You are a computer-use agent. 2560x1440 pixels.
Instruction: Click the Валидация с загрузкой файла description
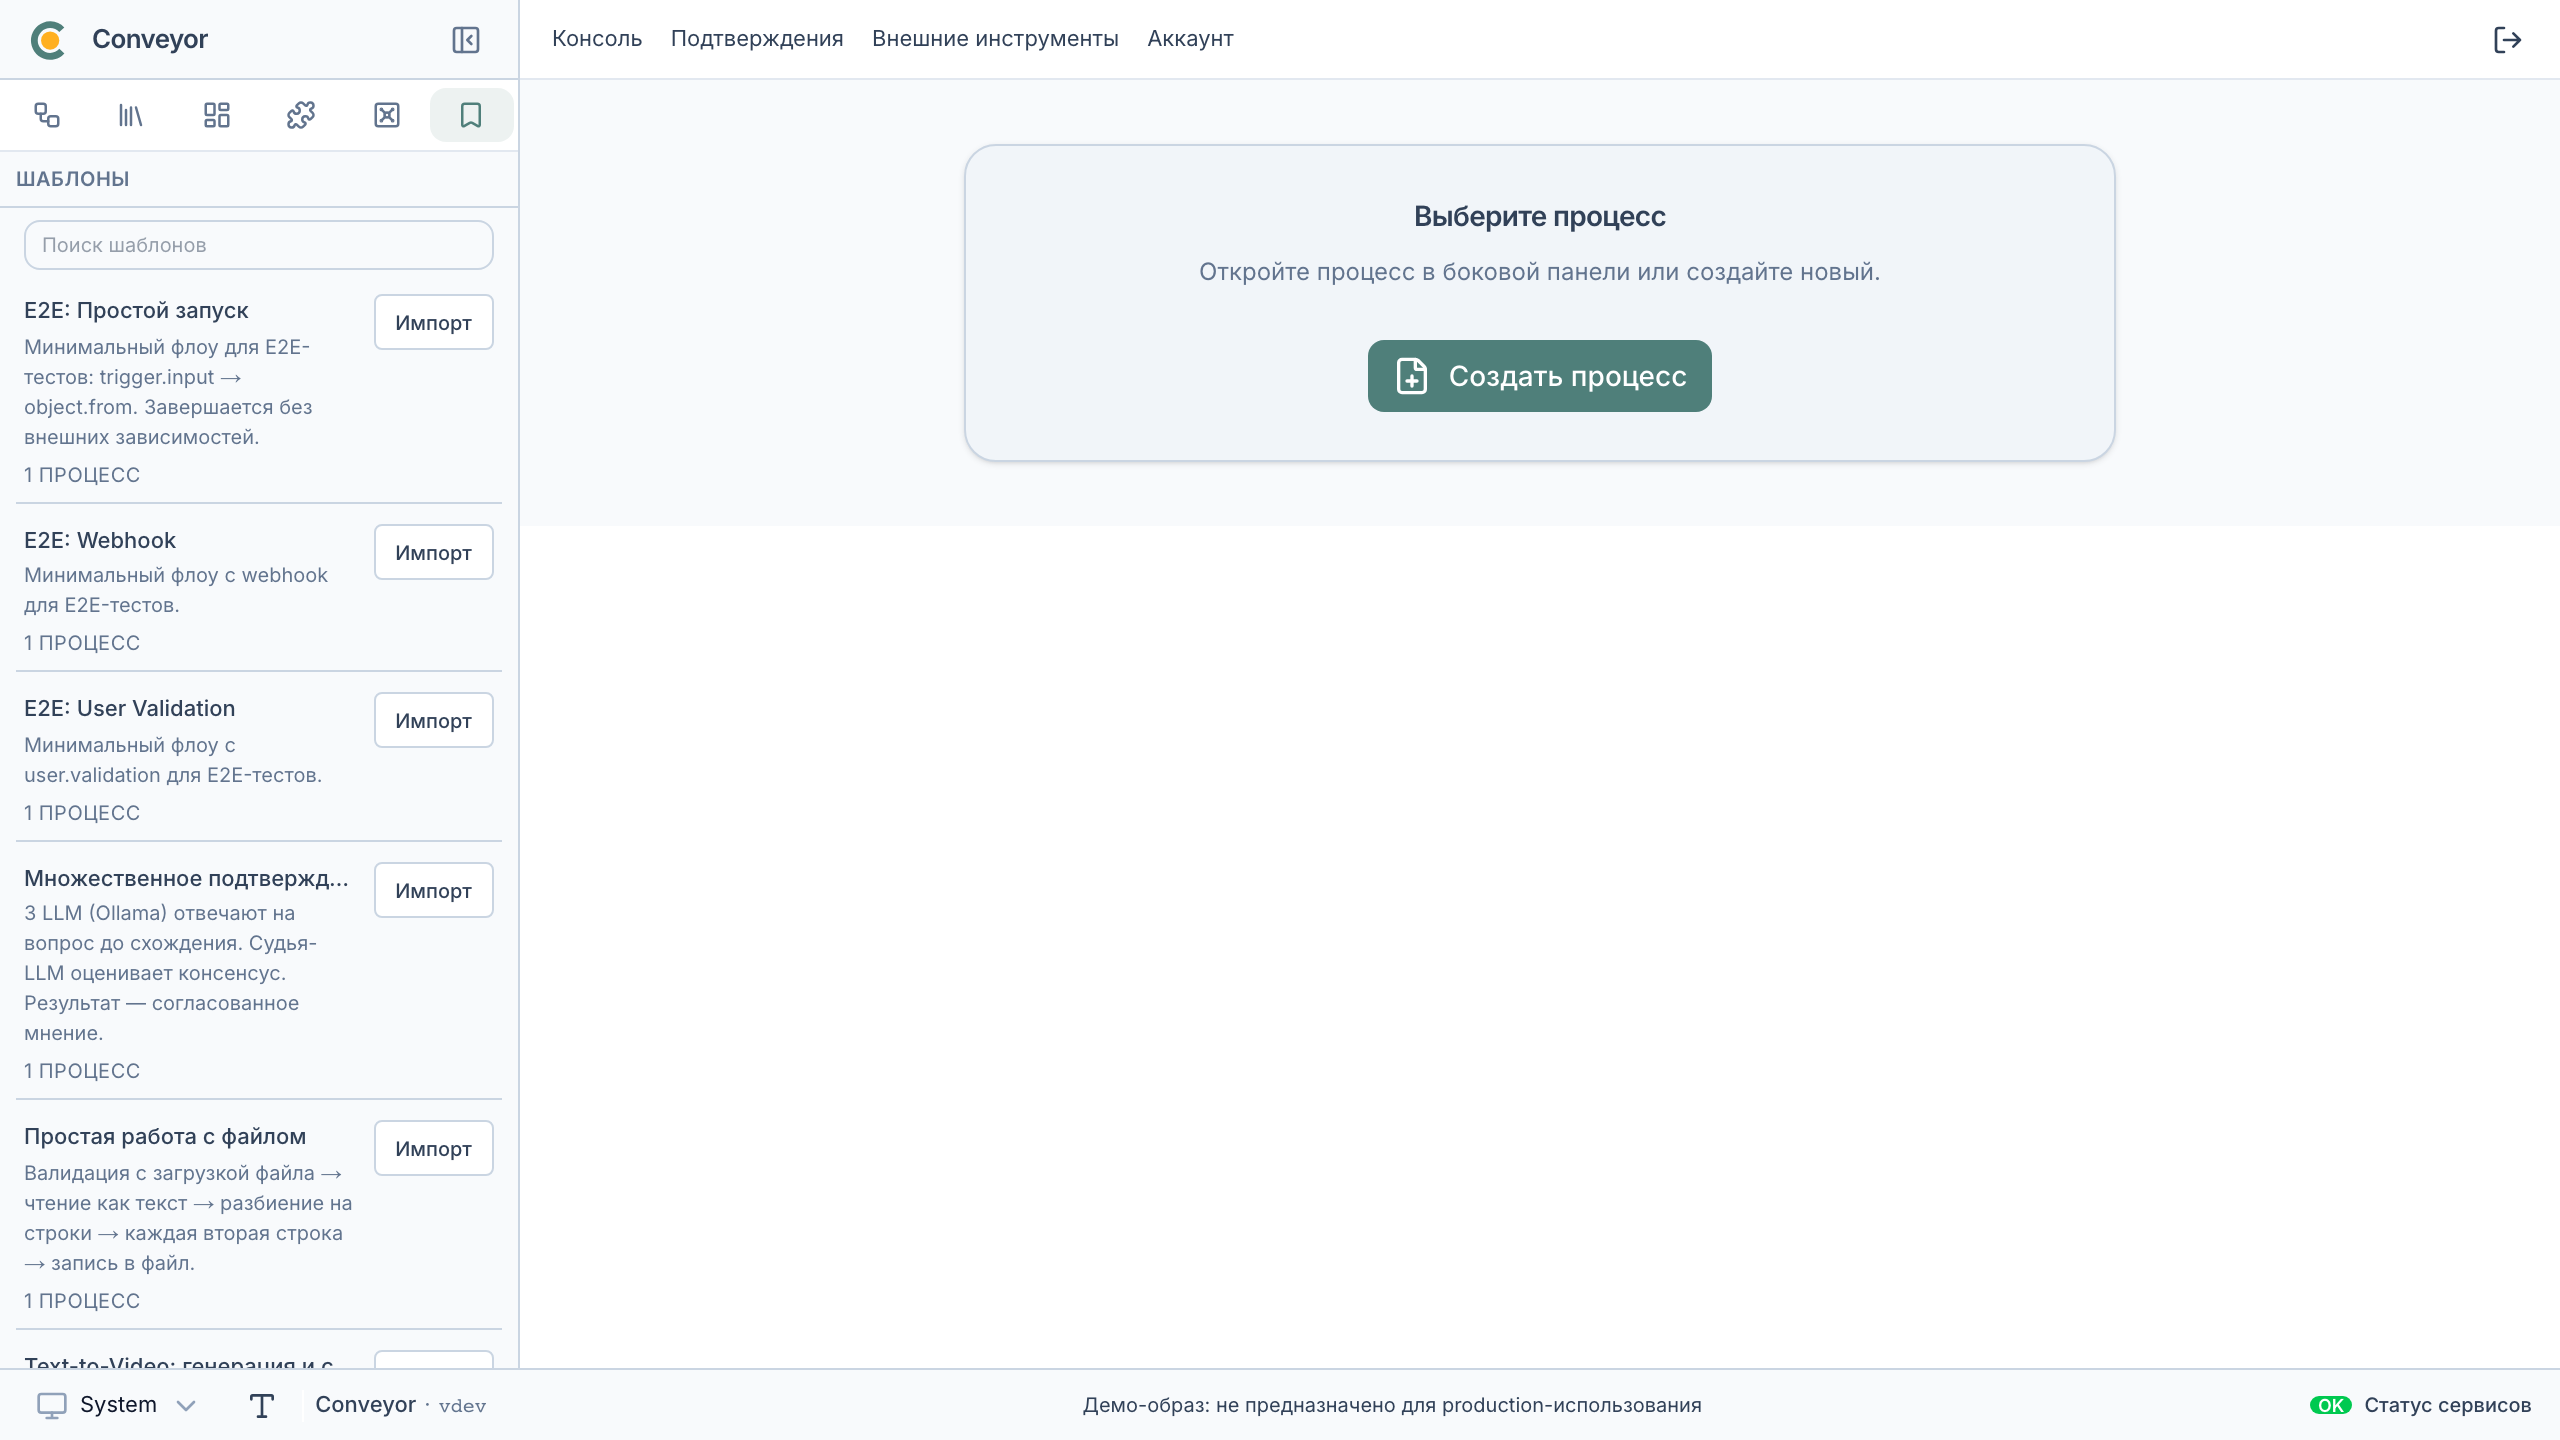point(188,1218)
